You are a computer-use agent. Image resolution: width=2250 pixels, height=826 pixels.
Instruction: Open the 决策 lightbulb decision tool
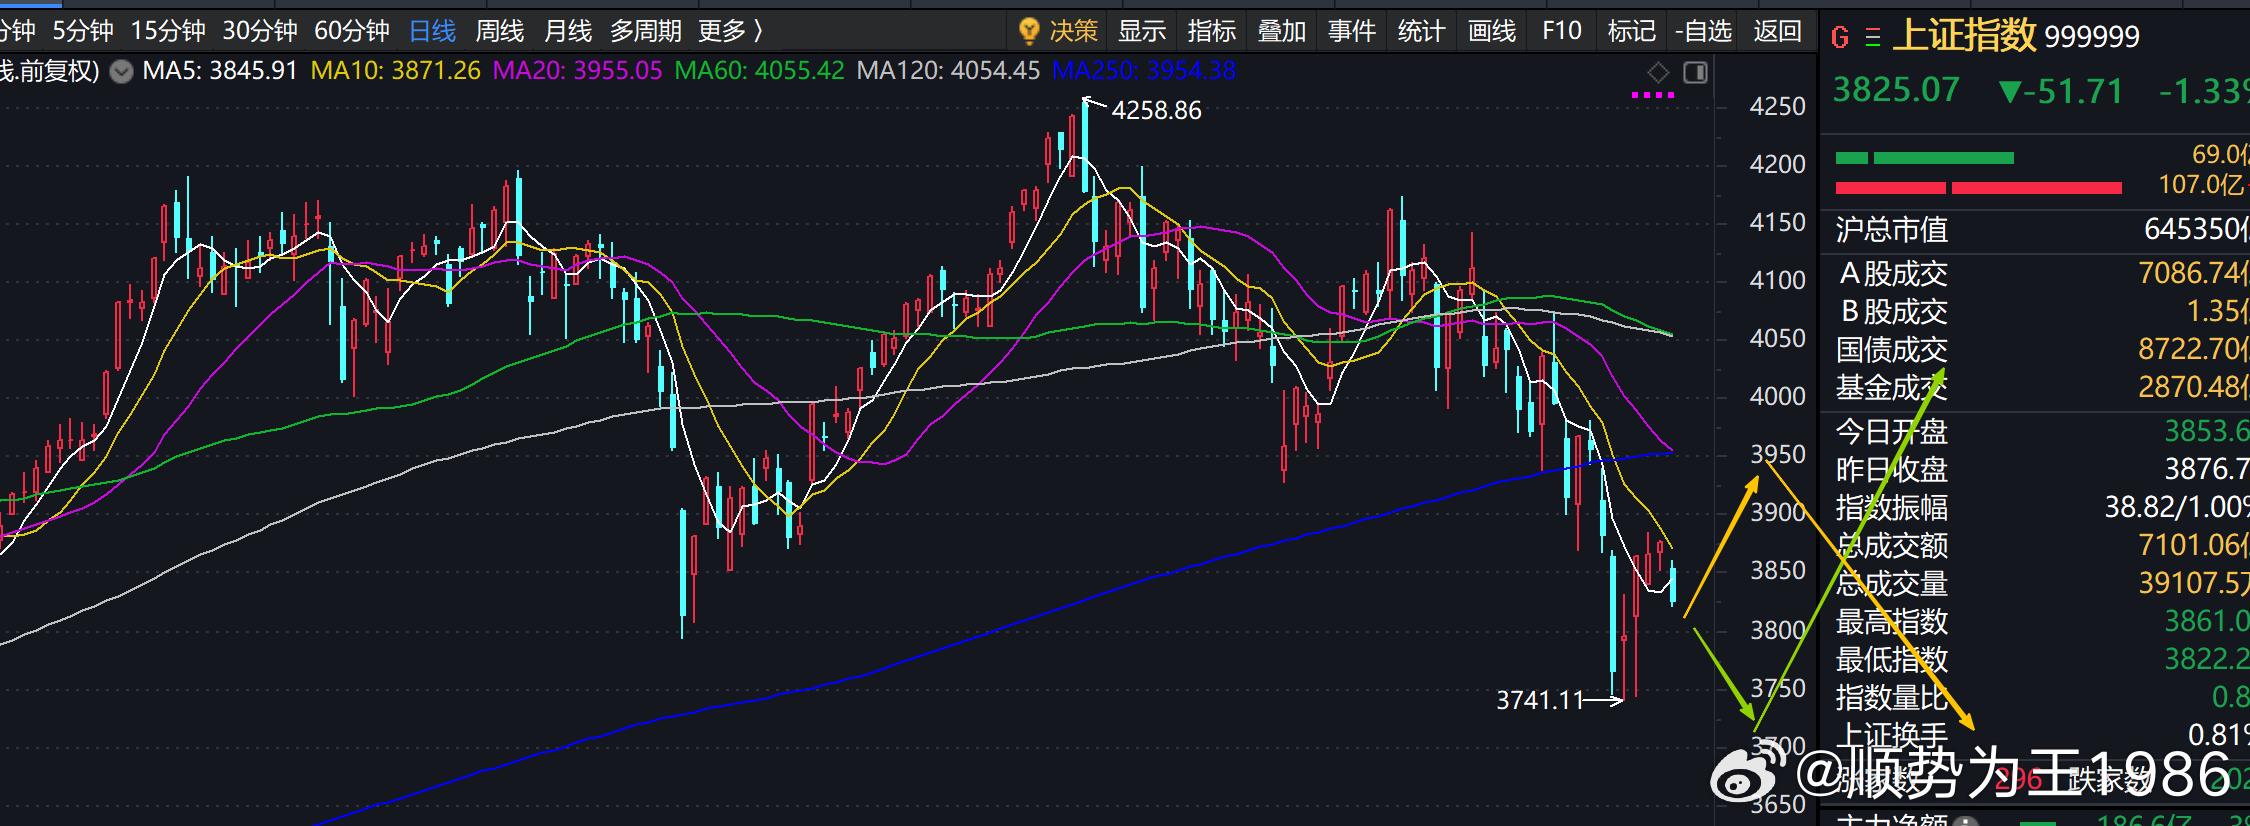(x=1058, y=31)
